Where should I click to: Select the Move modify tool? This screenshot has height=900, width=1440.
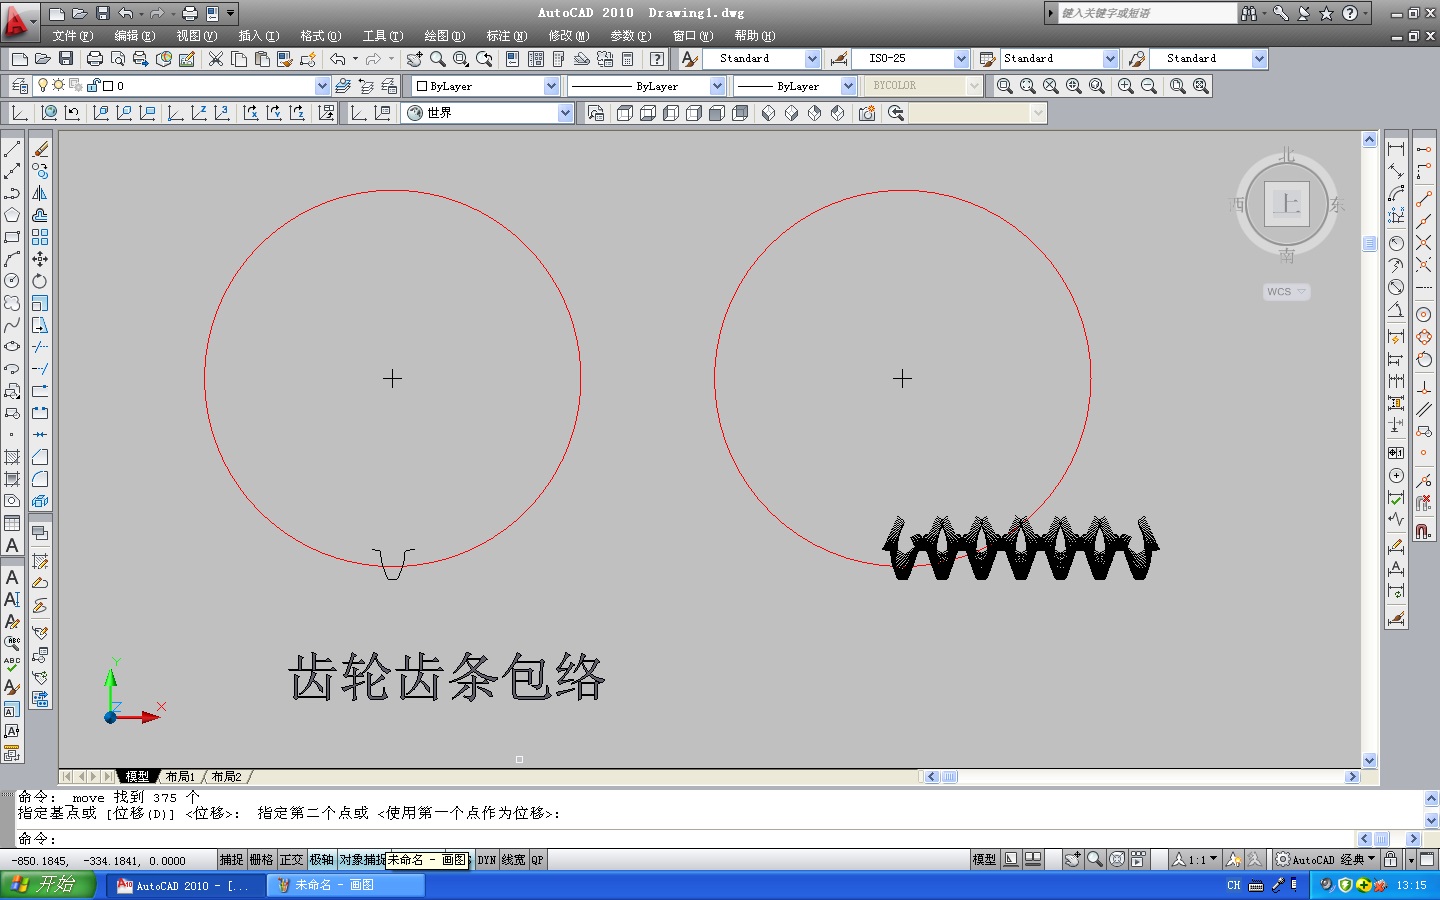point(40,259)
